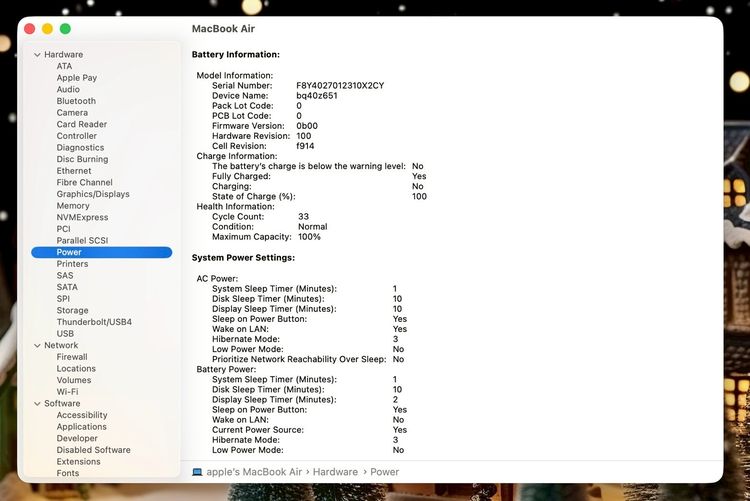Screen dimensions: 750x501
Task: Select Developer under Software
Action: [x=77, y=438]
